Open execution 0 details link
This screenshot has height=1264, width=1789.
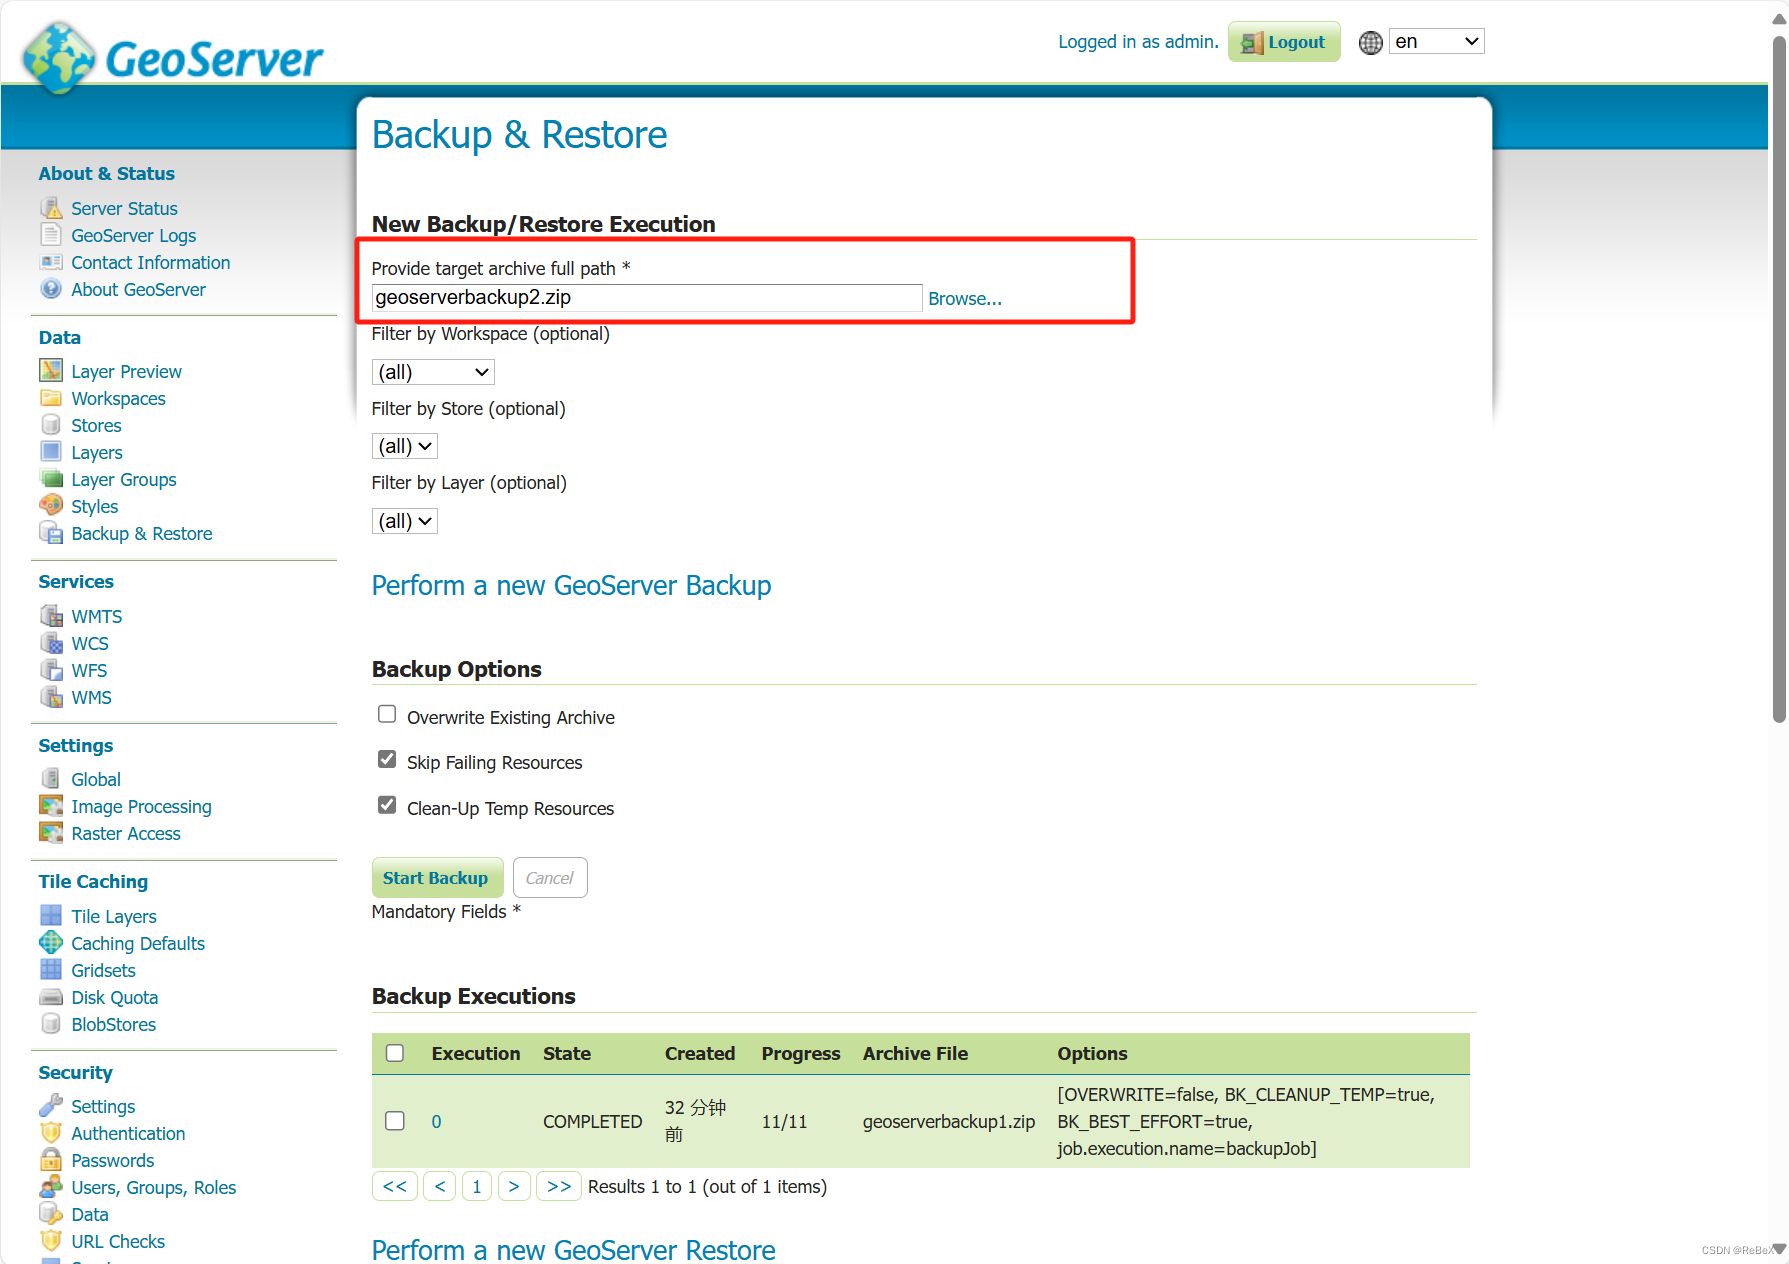(436, 1121)
